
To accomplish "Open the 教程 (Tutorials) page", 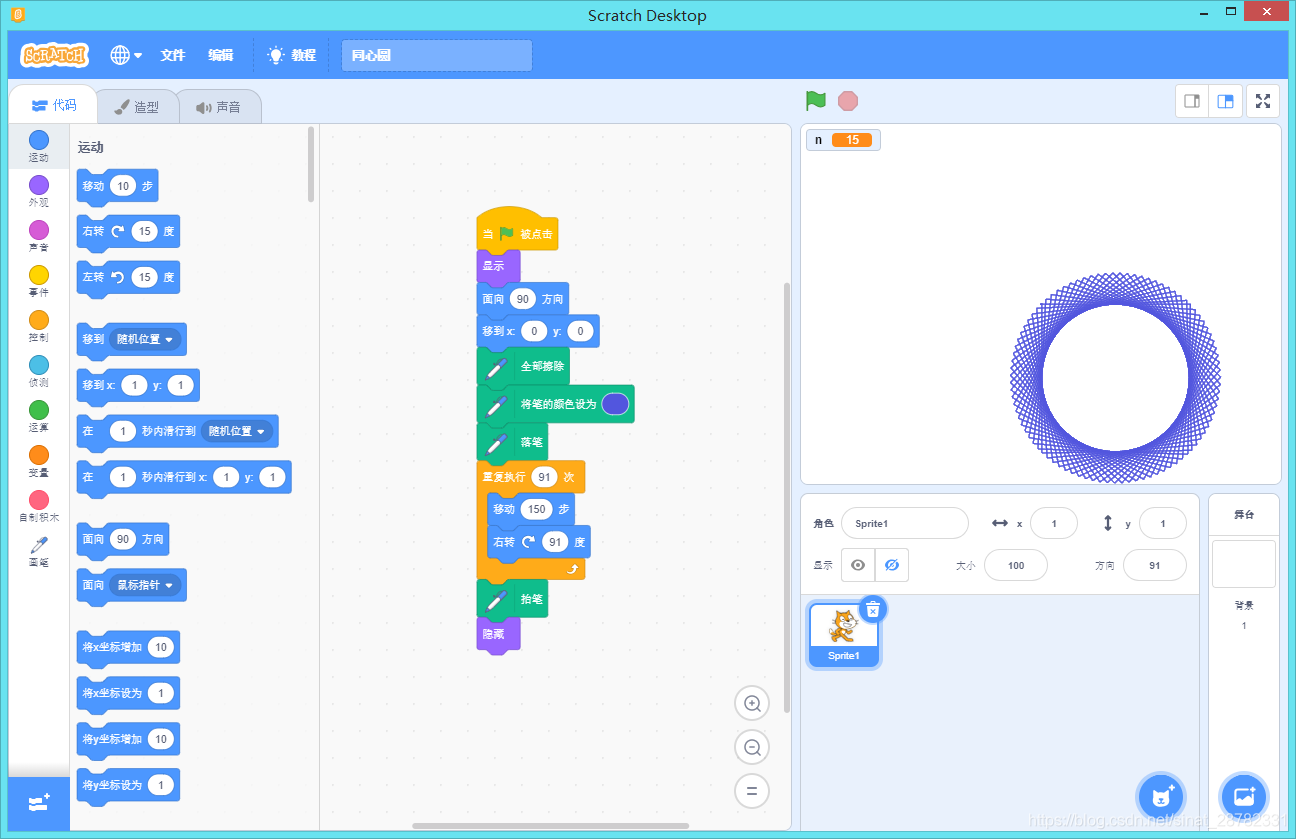I will 292,55.
